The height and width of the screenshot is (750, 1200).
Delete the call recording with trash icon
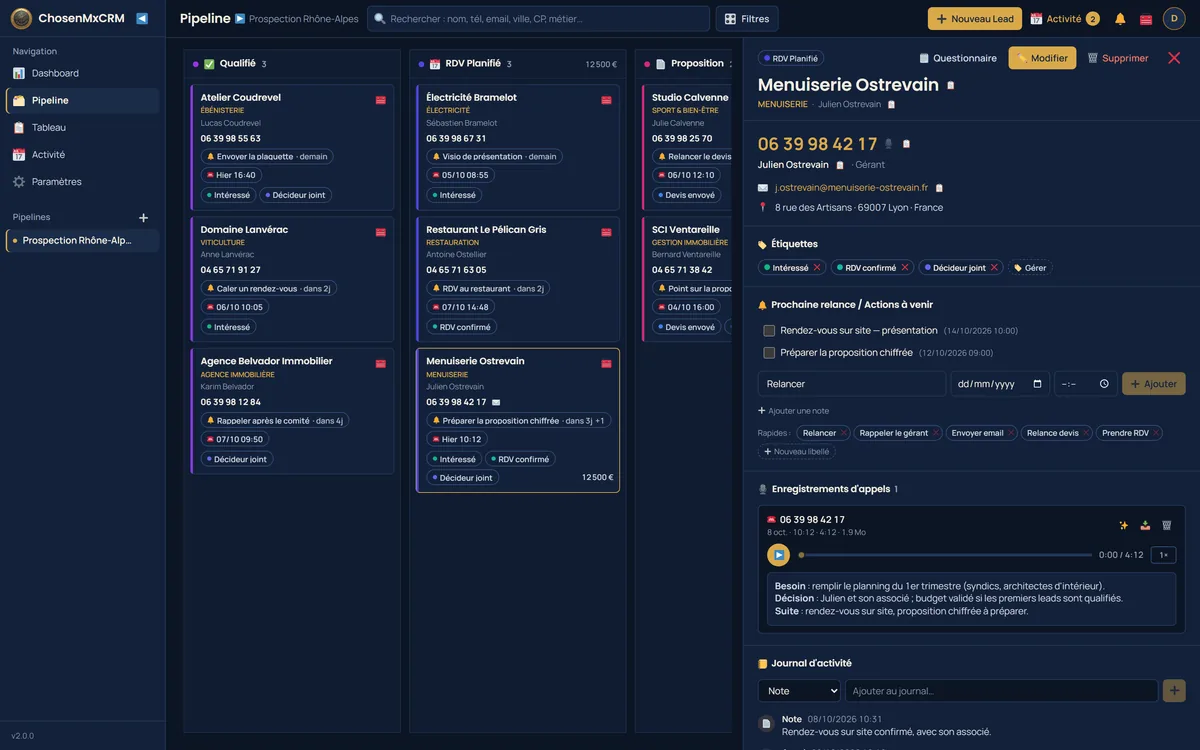coord(1166,525)
